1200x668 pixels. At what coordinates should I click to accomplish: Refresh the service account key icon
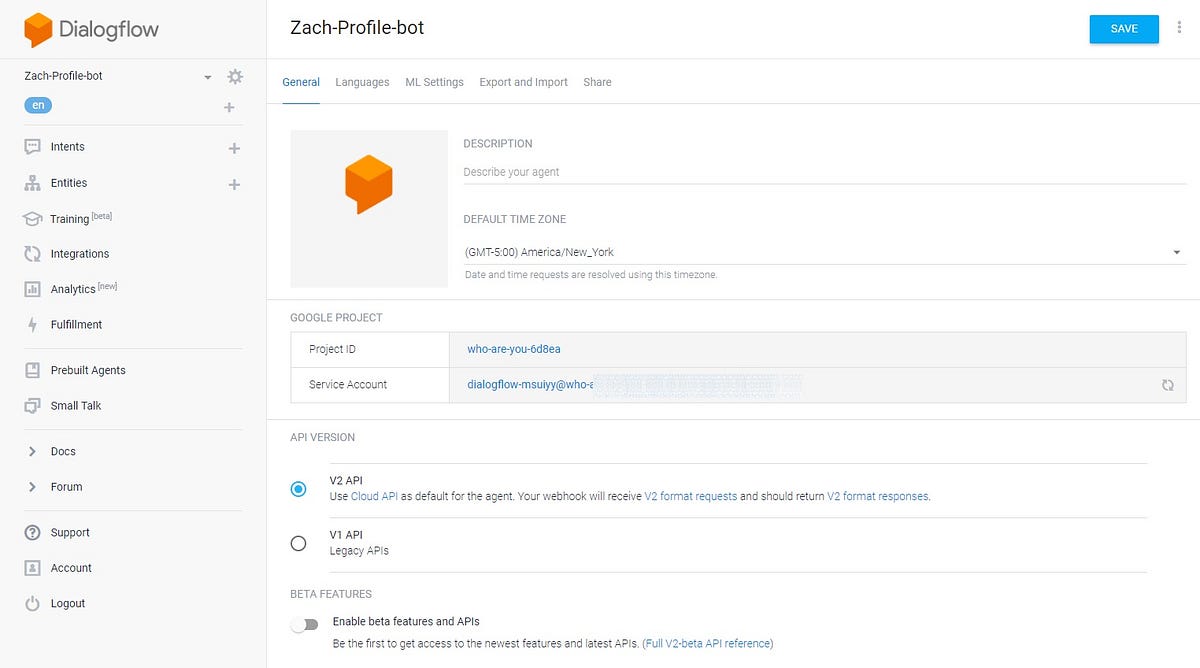pos(1167,385)
